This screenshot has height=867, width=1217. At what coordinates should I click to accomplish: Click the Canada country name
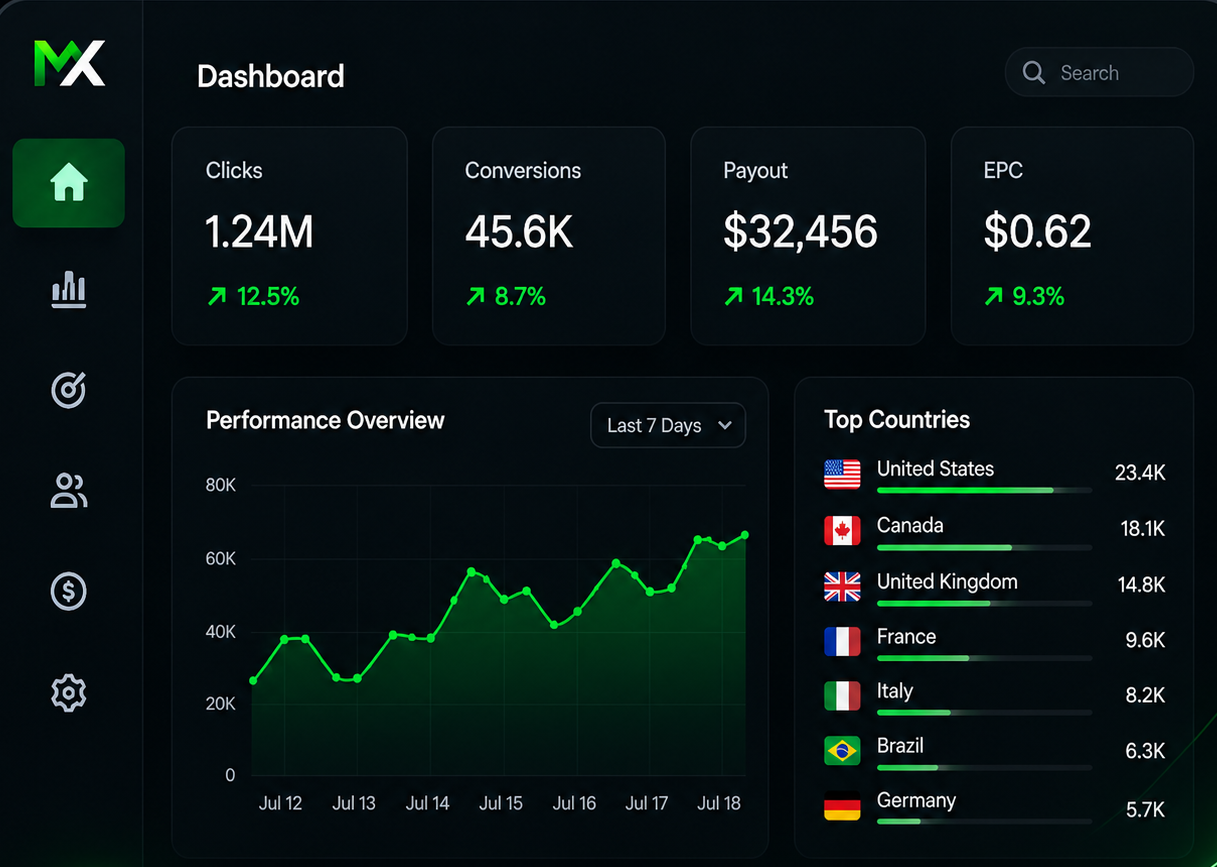click(910, 525)
